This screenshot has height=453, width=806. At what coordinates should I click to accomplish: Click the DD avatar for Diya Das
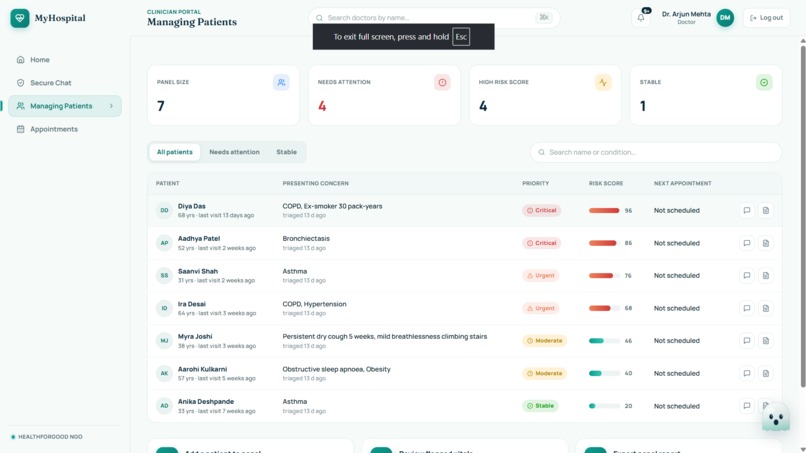164,210
